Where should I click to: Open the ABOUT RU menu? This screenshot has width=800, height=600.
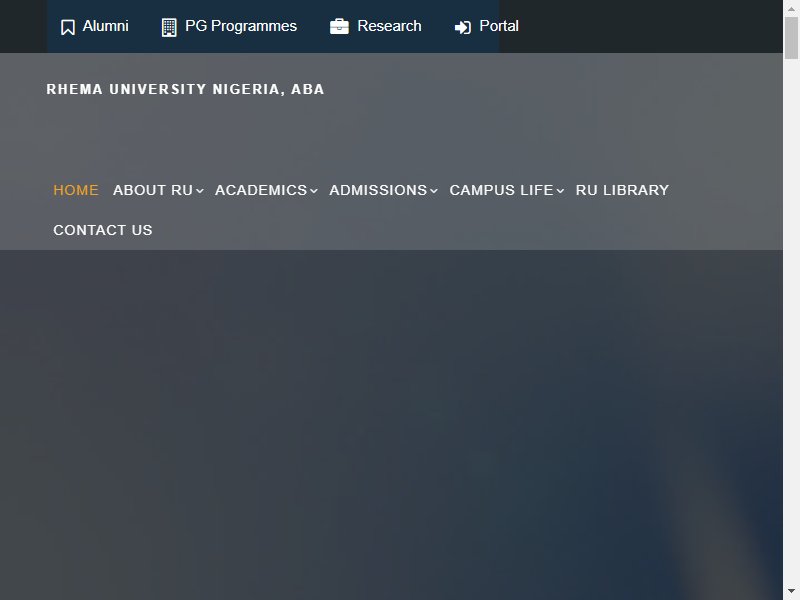pos(153,190)
